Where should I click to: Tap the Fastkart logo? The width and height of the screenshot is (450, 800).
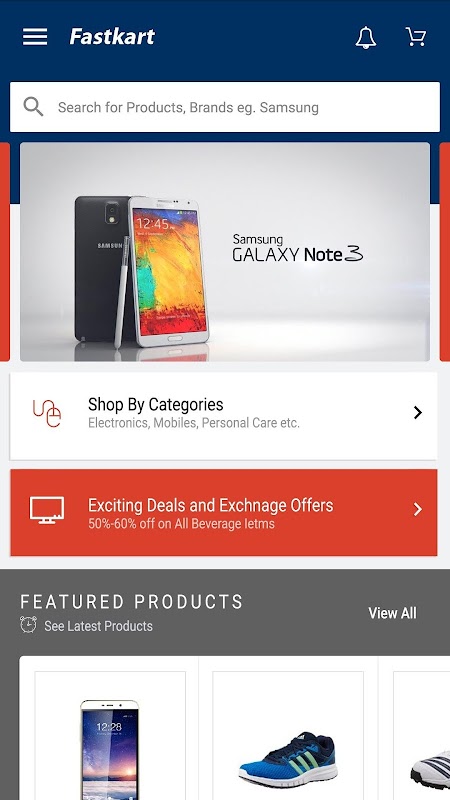pyautogui.click(x=112, y=37)
